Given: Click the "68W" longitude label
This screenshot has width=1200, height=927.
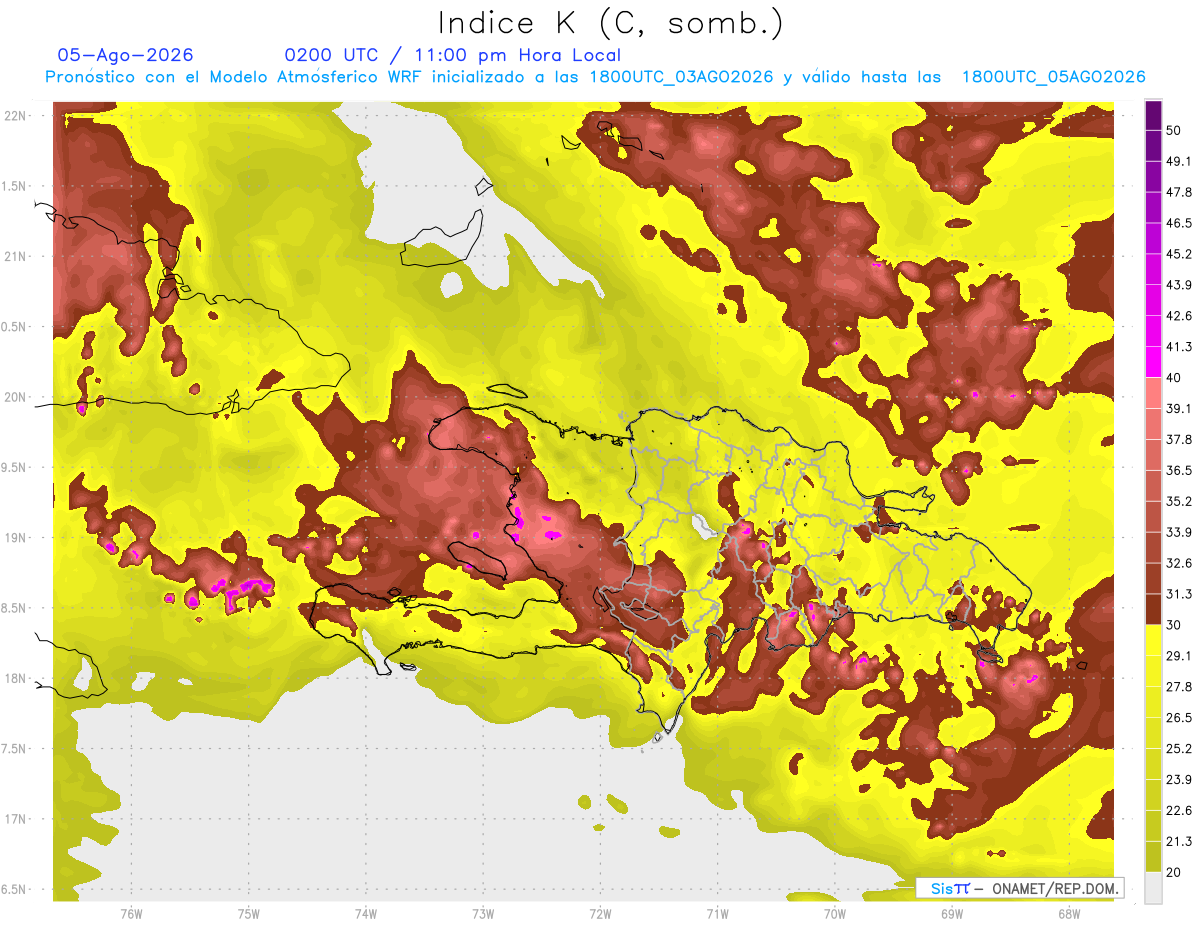Looking at the screenshot, I should [1069, 913].
